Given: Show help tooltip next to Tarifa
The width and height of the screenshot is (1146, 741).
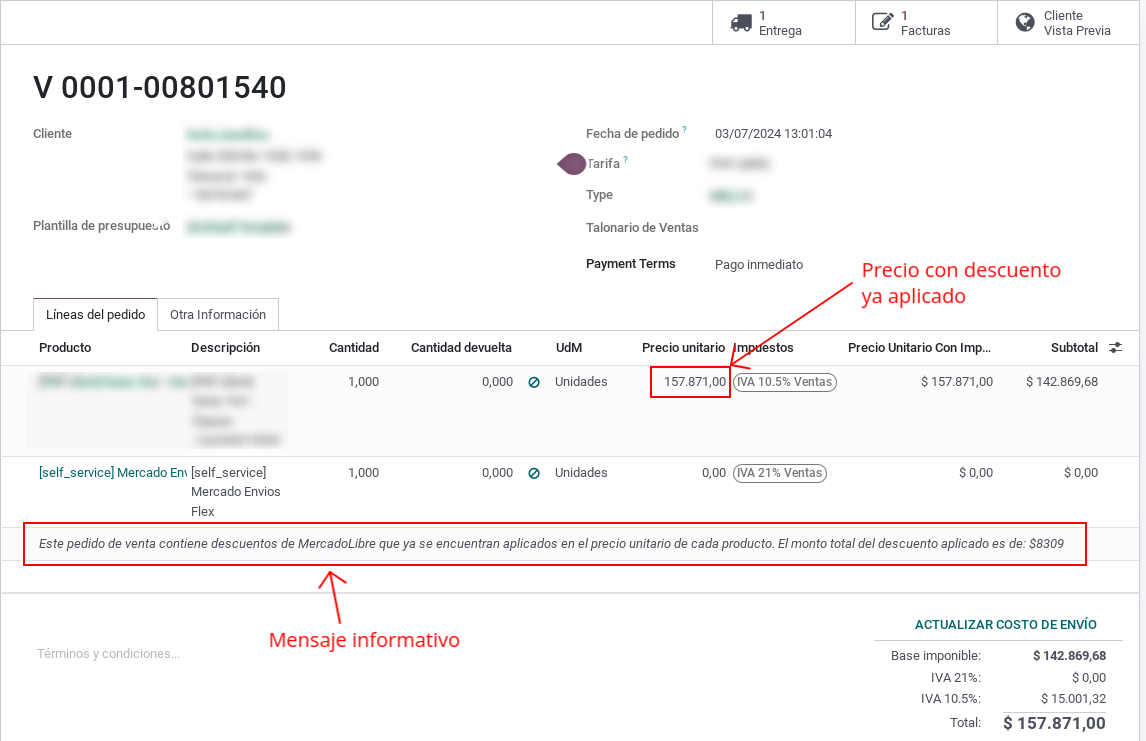Looking at the screenshot, I should (x=626, y=159).
